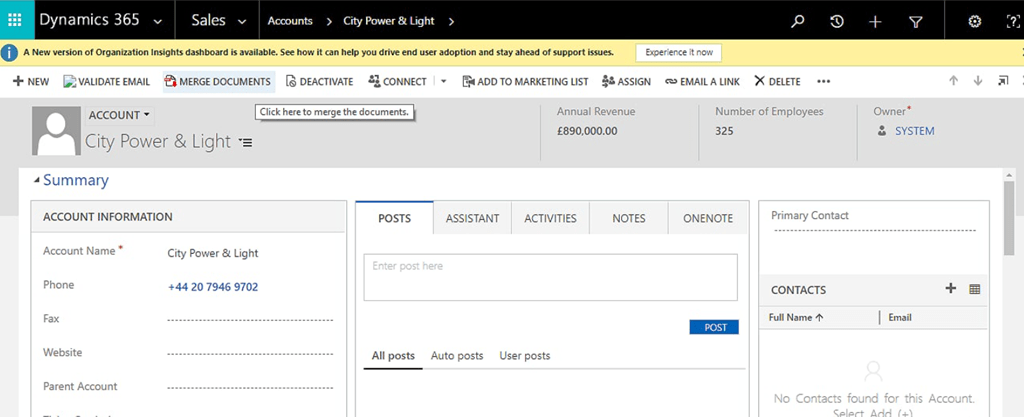This screenshot has height=417, width=1024.
Task: Click DEACTIVATE command
Action: tap(319, 82)
